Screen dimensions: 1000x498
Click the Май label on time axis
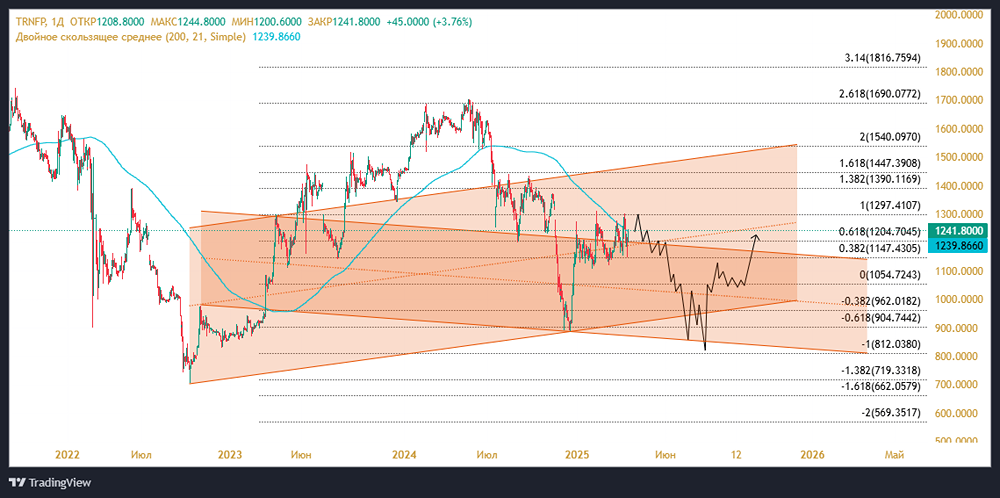[x=895, y=455]
